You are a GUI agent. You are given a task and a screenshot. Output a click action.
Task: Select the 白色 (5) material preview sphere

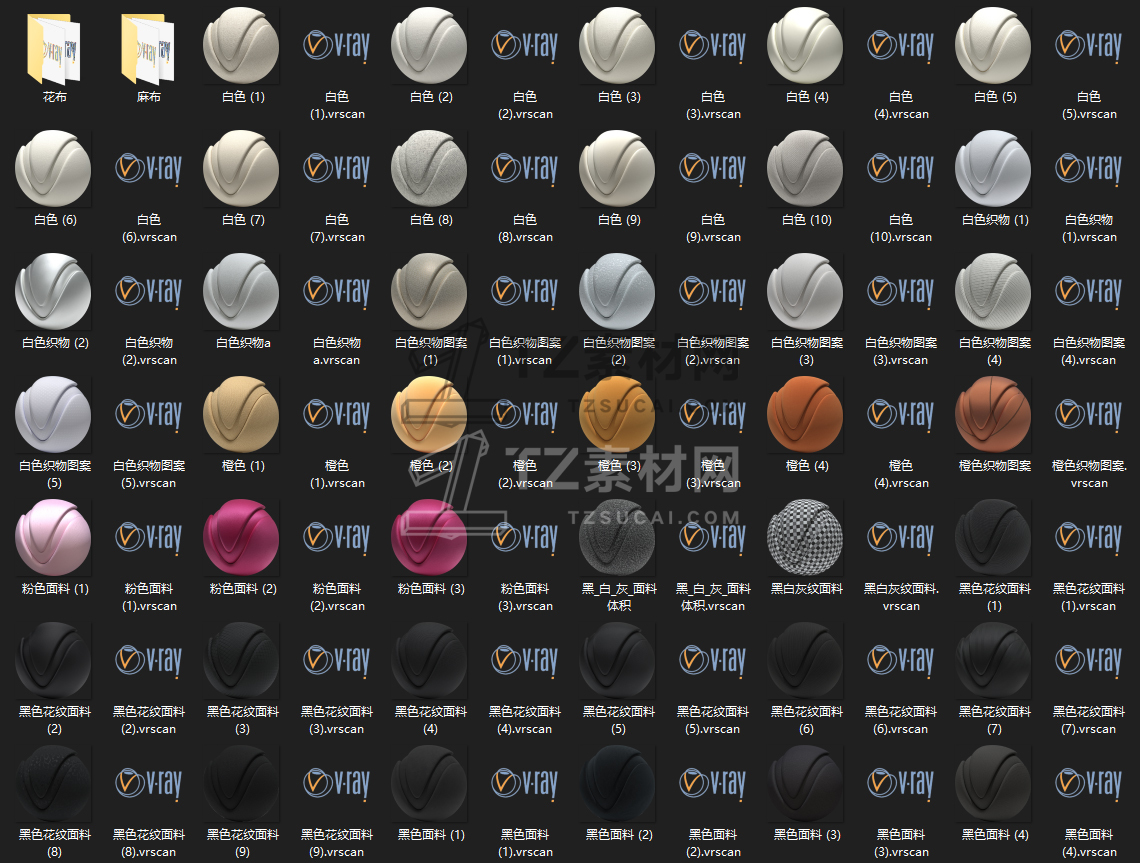click(x=993, y=46)
